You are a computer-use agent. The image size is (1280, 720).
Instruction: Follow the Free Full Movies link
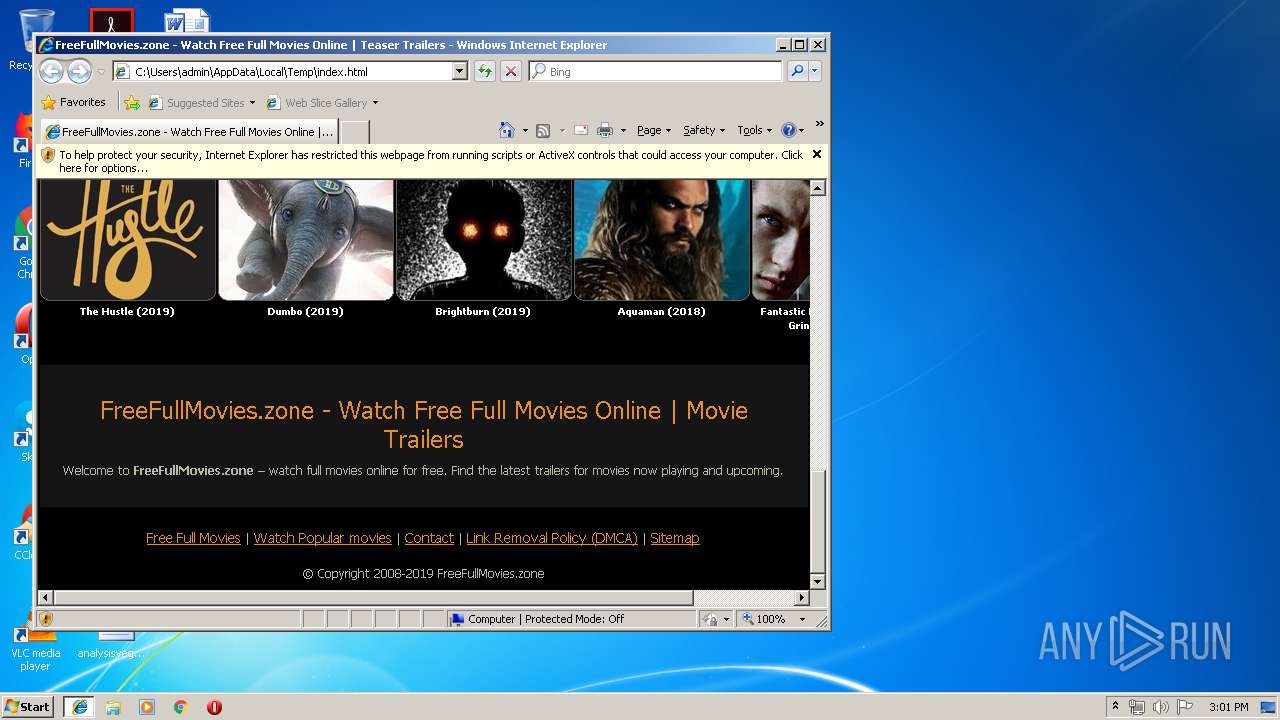click(x=193, y=538)
